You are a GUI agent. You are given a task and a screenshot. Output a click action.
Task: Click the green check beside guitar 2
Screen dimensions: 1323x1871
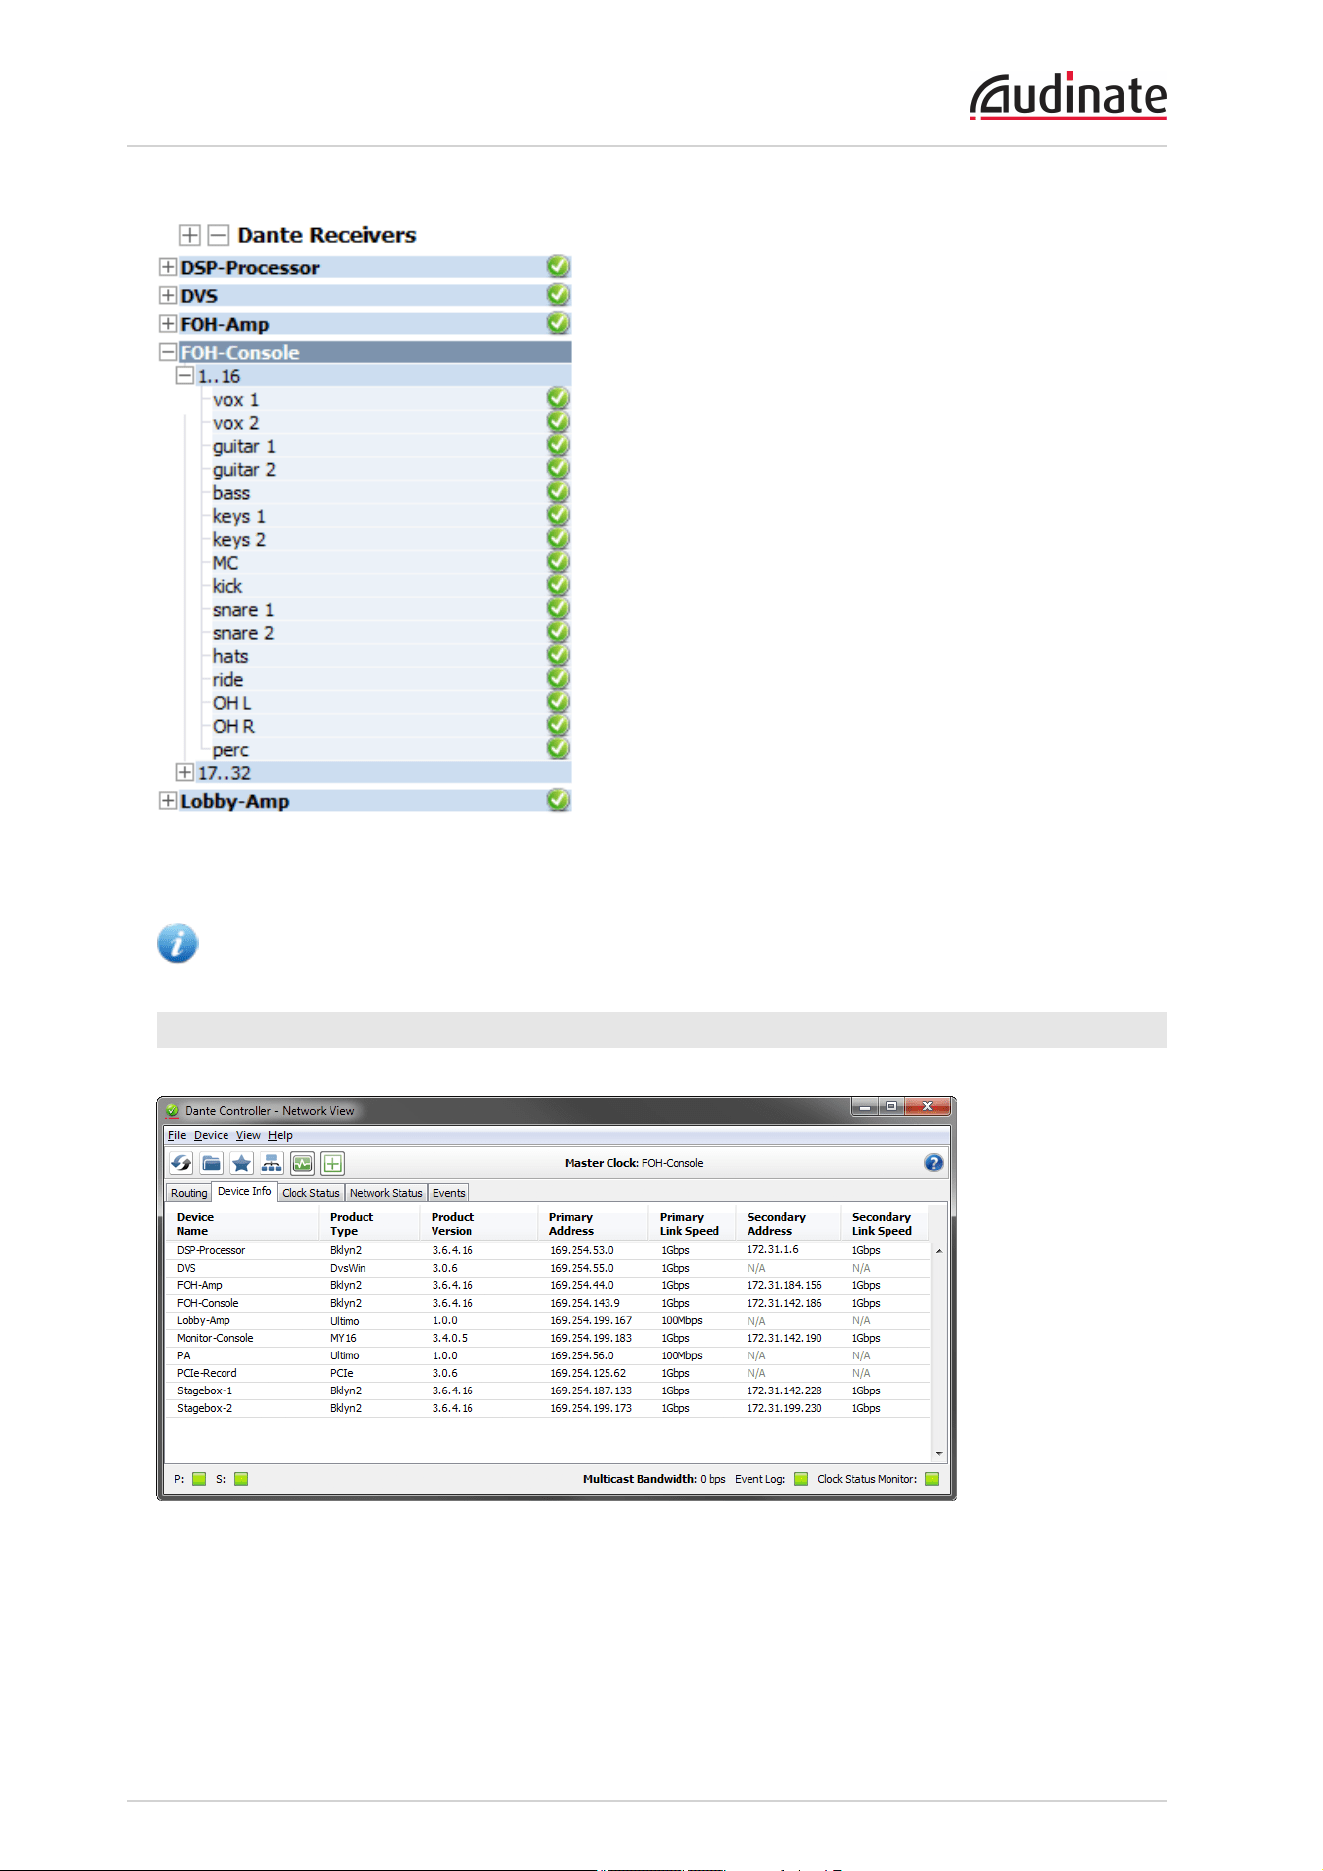click(558, 468)
